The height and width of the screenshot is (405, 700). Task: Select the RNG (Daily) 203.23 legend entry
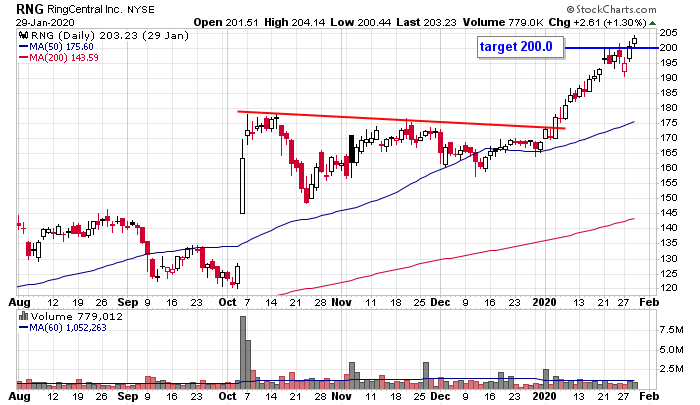point(110,36)
